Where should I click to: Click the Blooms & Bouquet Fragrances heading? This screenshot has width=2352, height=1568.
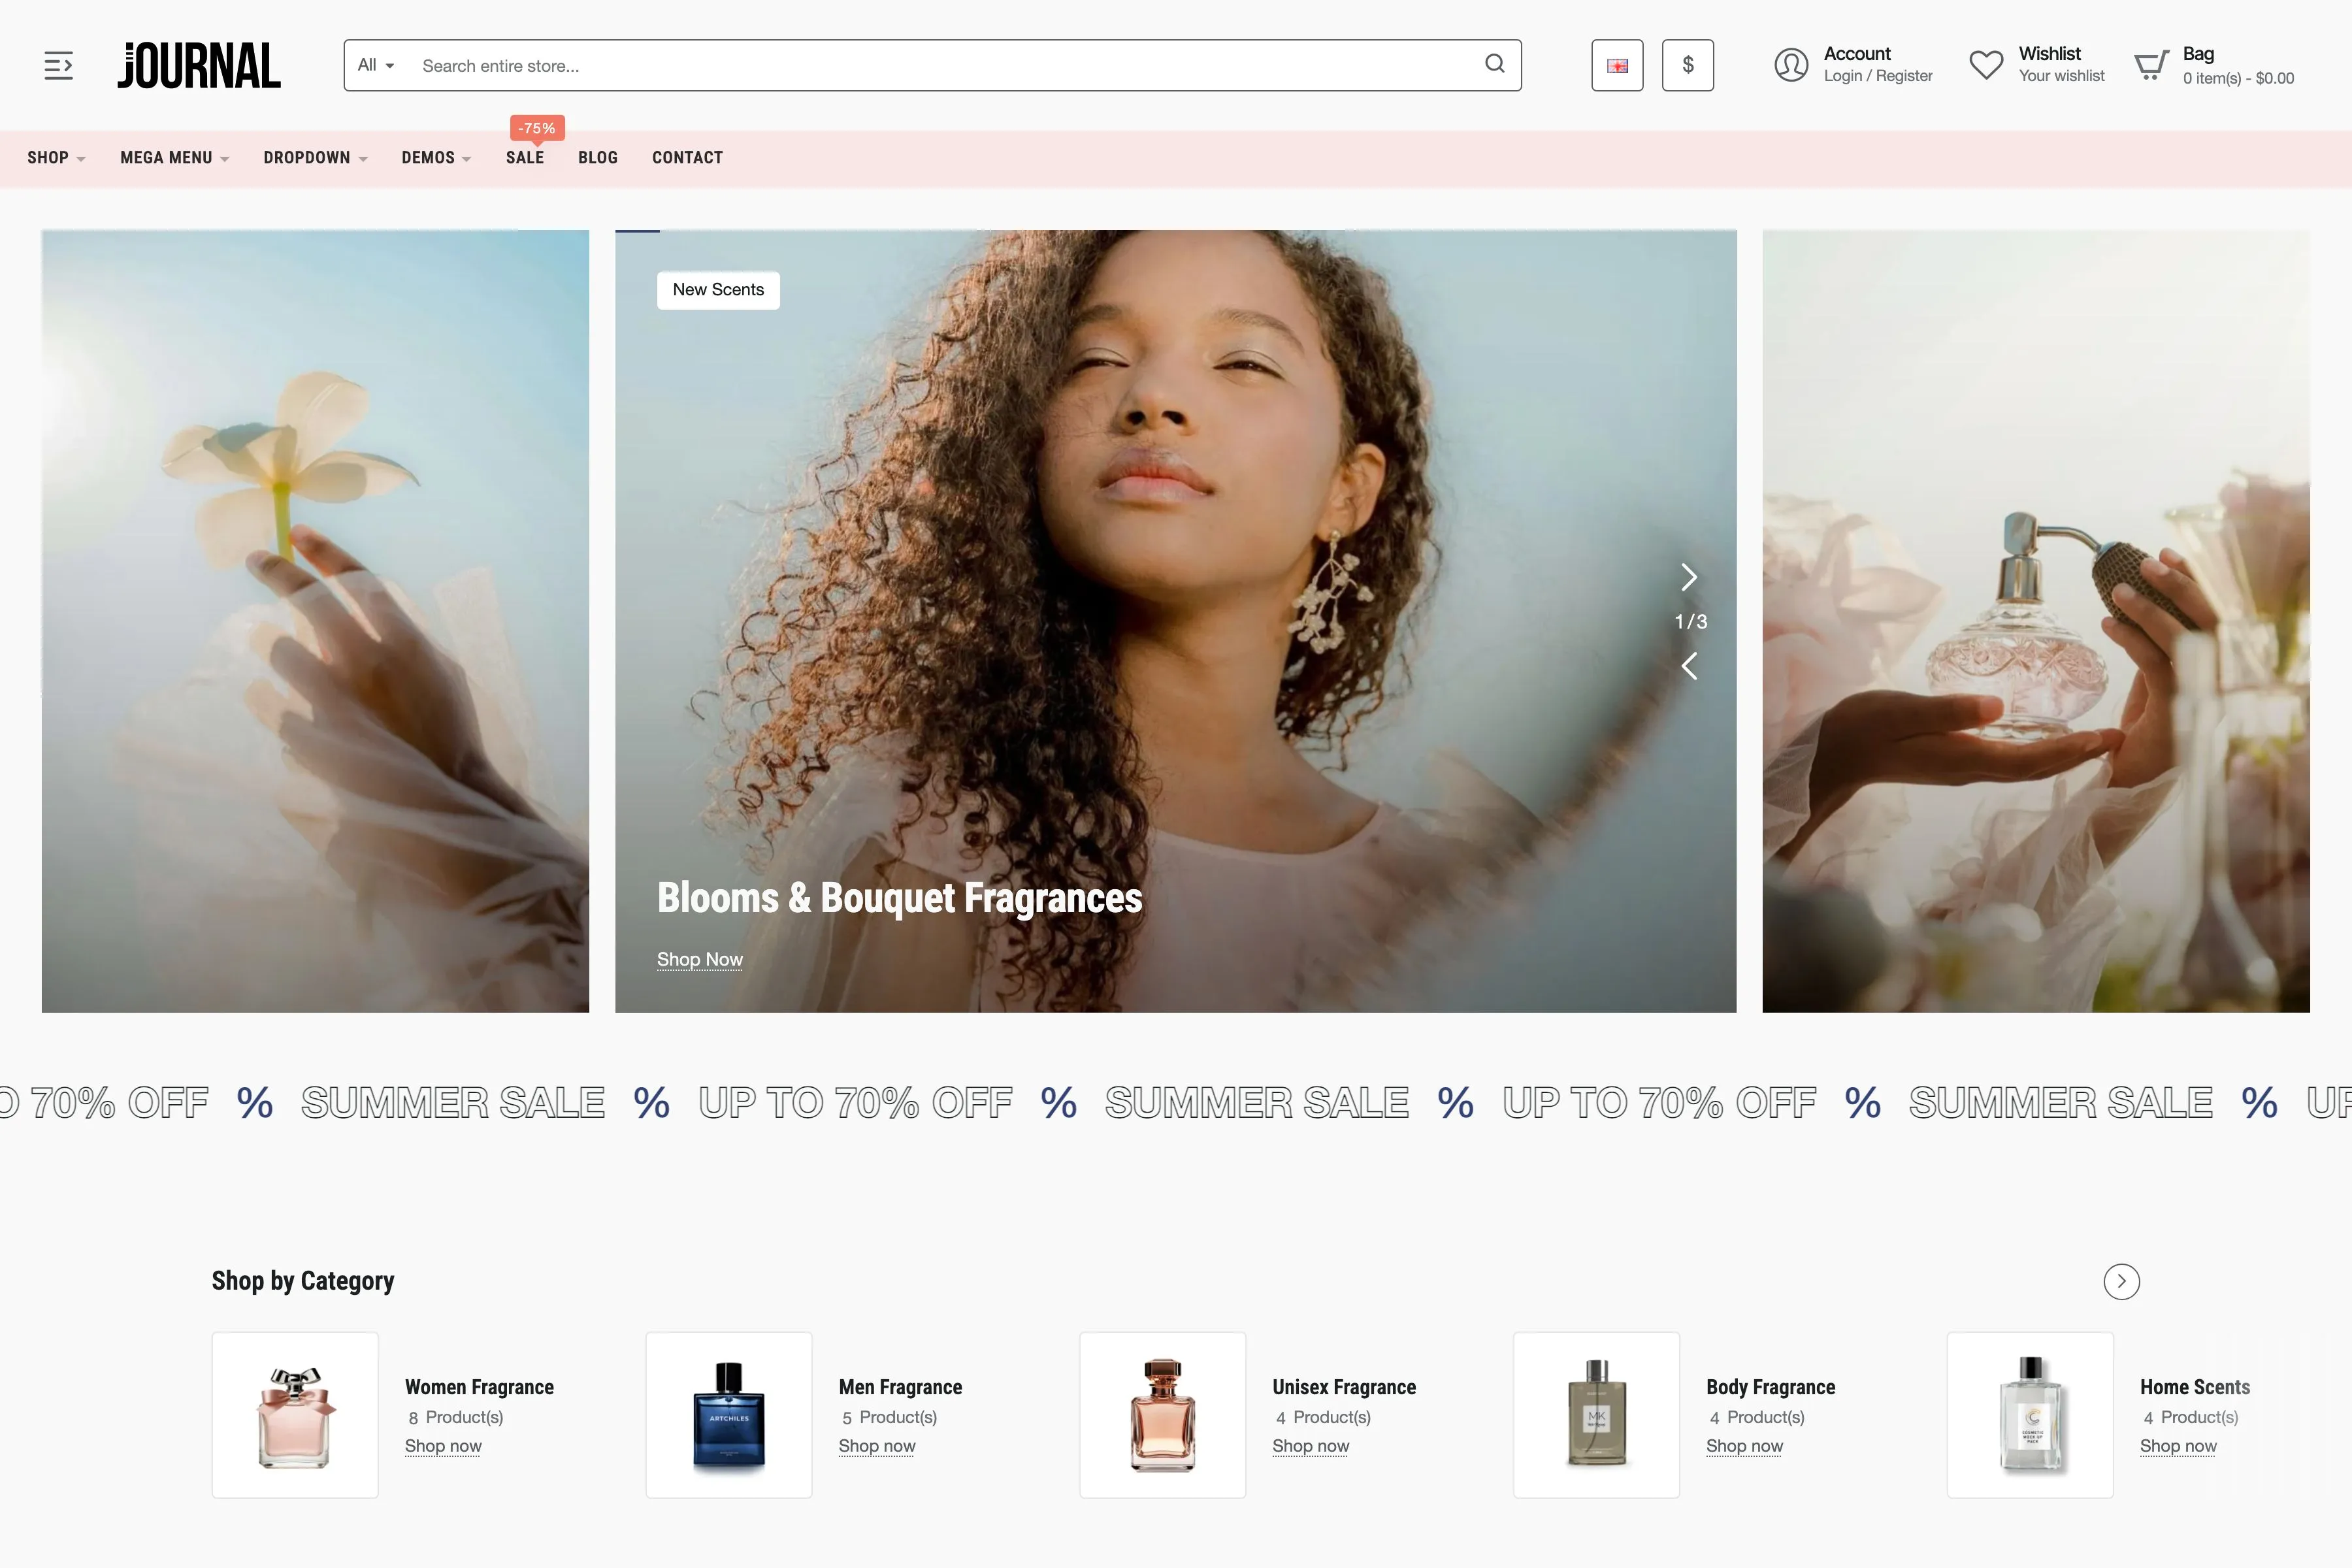[x=899, y=897]
